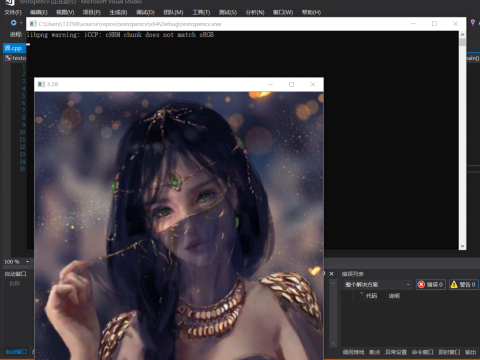Maximize the testopencv.exe console window
Screen dimensions: 480x360
click(434, 24)
